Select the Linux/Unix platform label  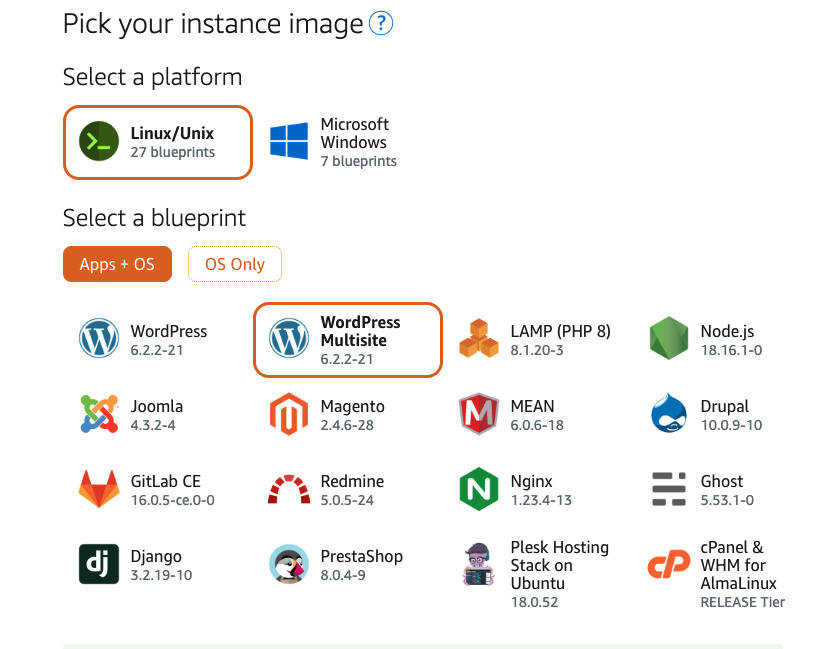click(172, 133)
